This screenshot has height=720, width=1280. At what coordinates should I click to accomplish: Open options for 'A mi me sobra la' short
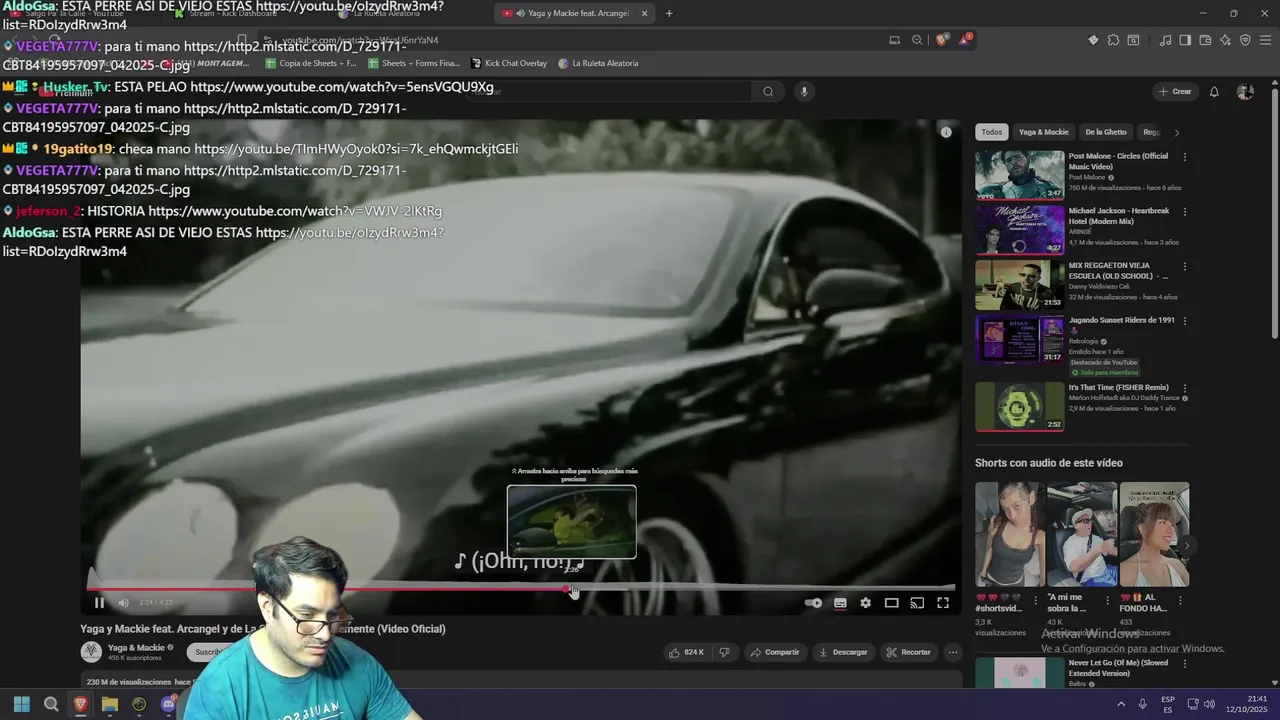(1107, 601)
